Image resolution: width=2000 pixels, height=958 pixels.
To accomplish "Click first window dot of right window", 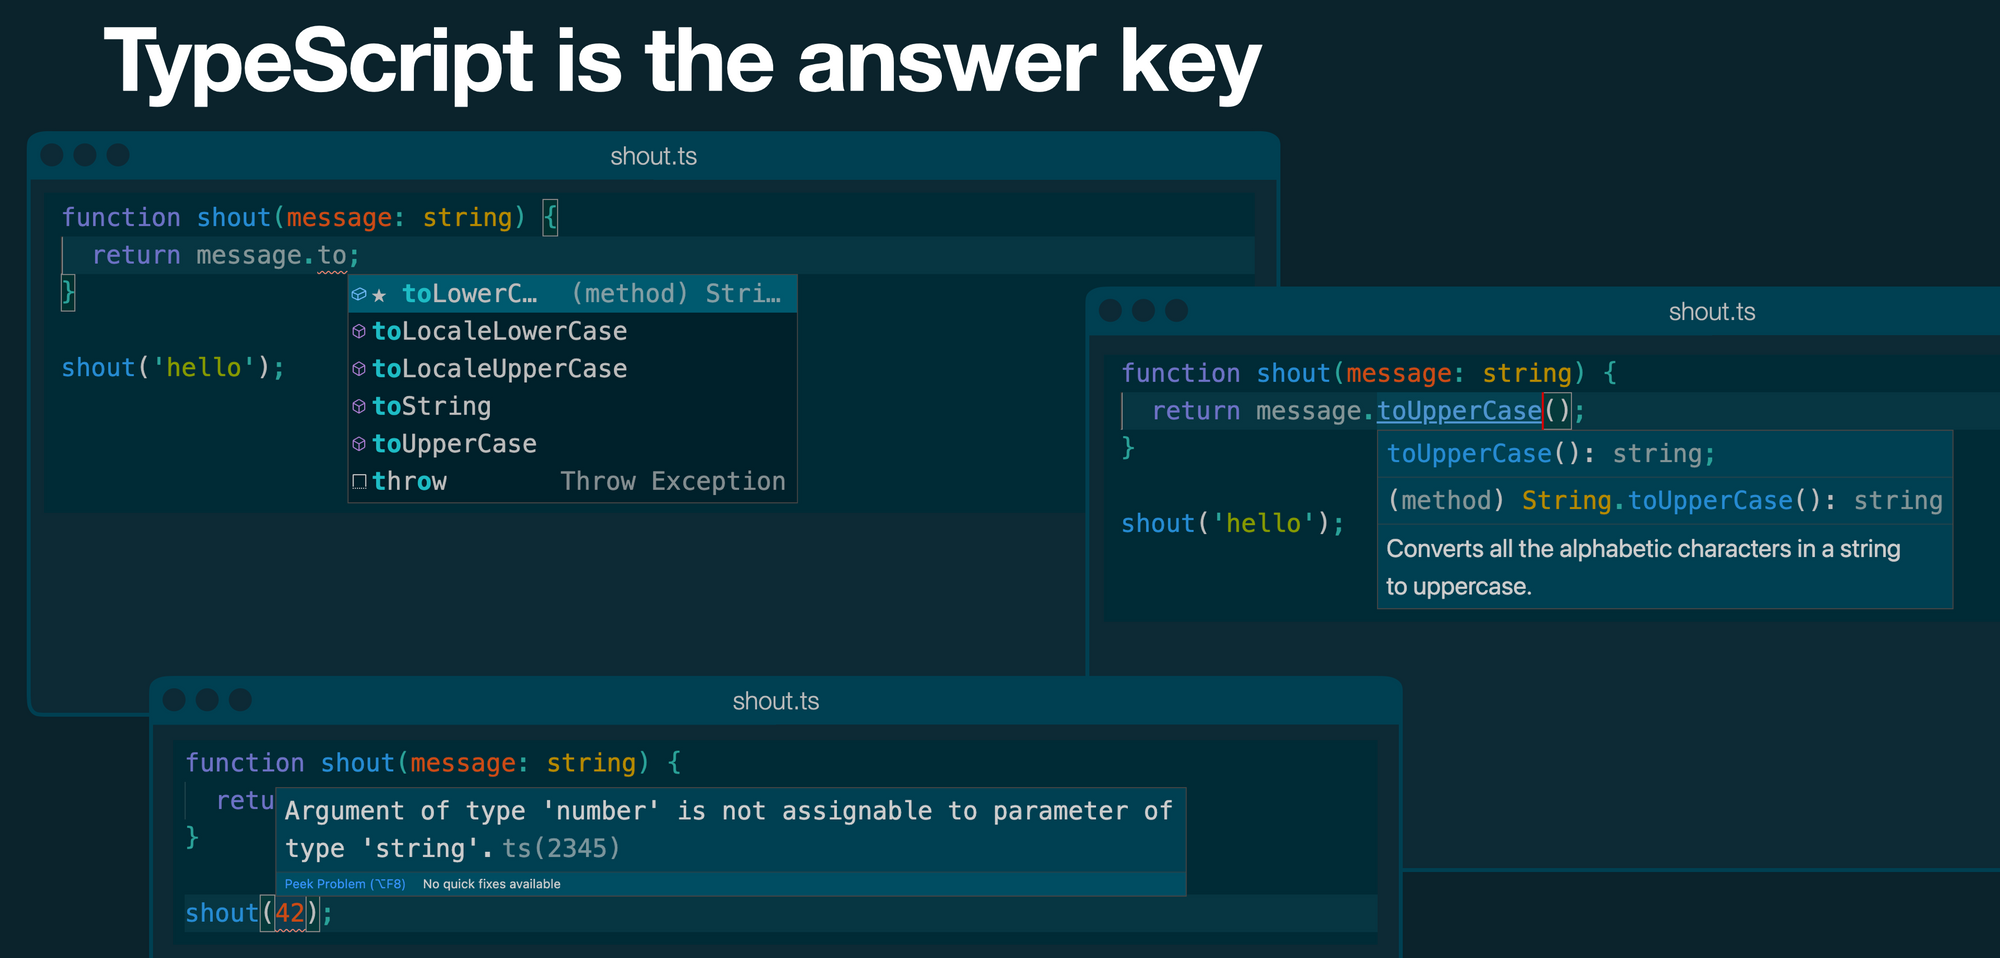I will click(1110, 310).
